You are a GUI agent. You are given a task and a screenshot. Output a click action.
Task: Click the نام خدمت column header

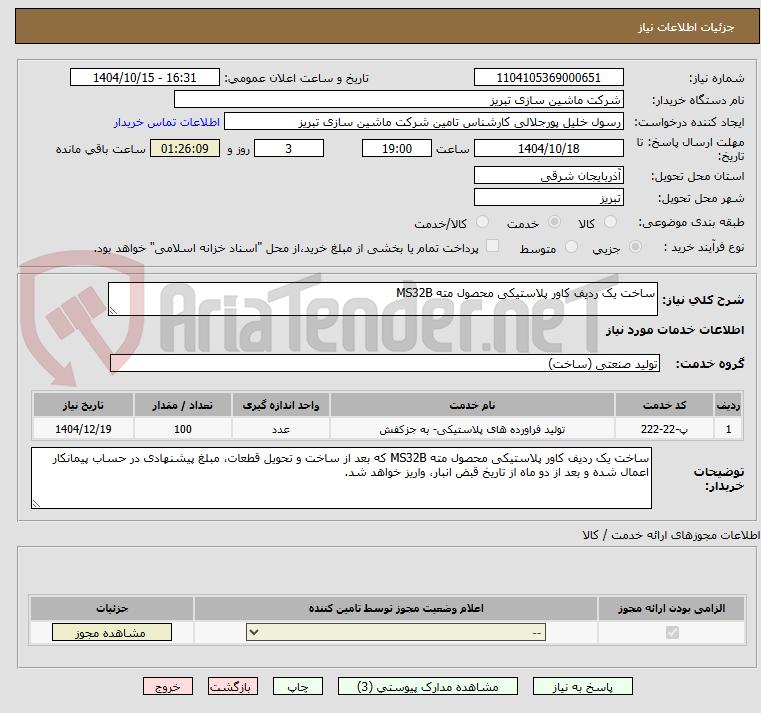pos(472,405)
